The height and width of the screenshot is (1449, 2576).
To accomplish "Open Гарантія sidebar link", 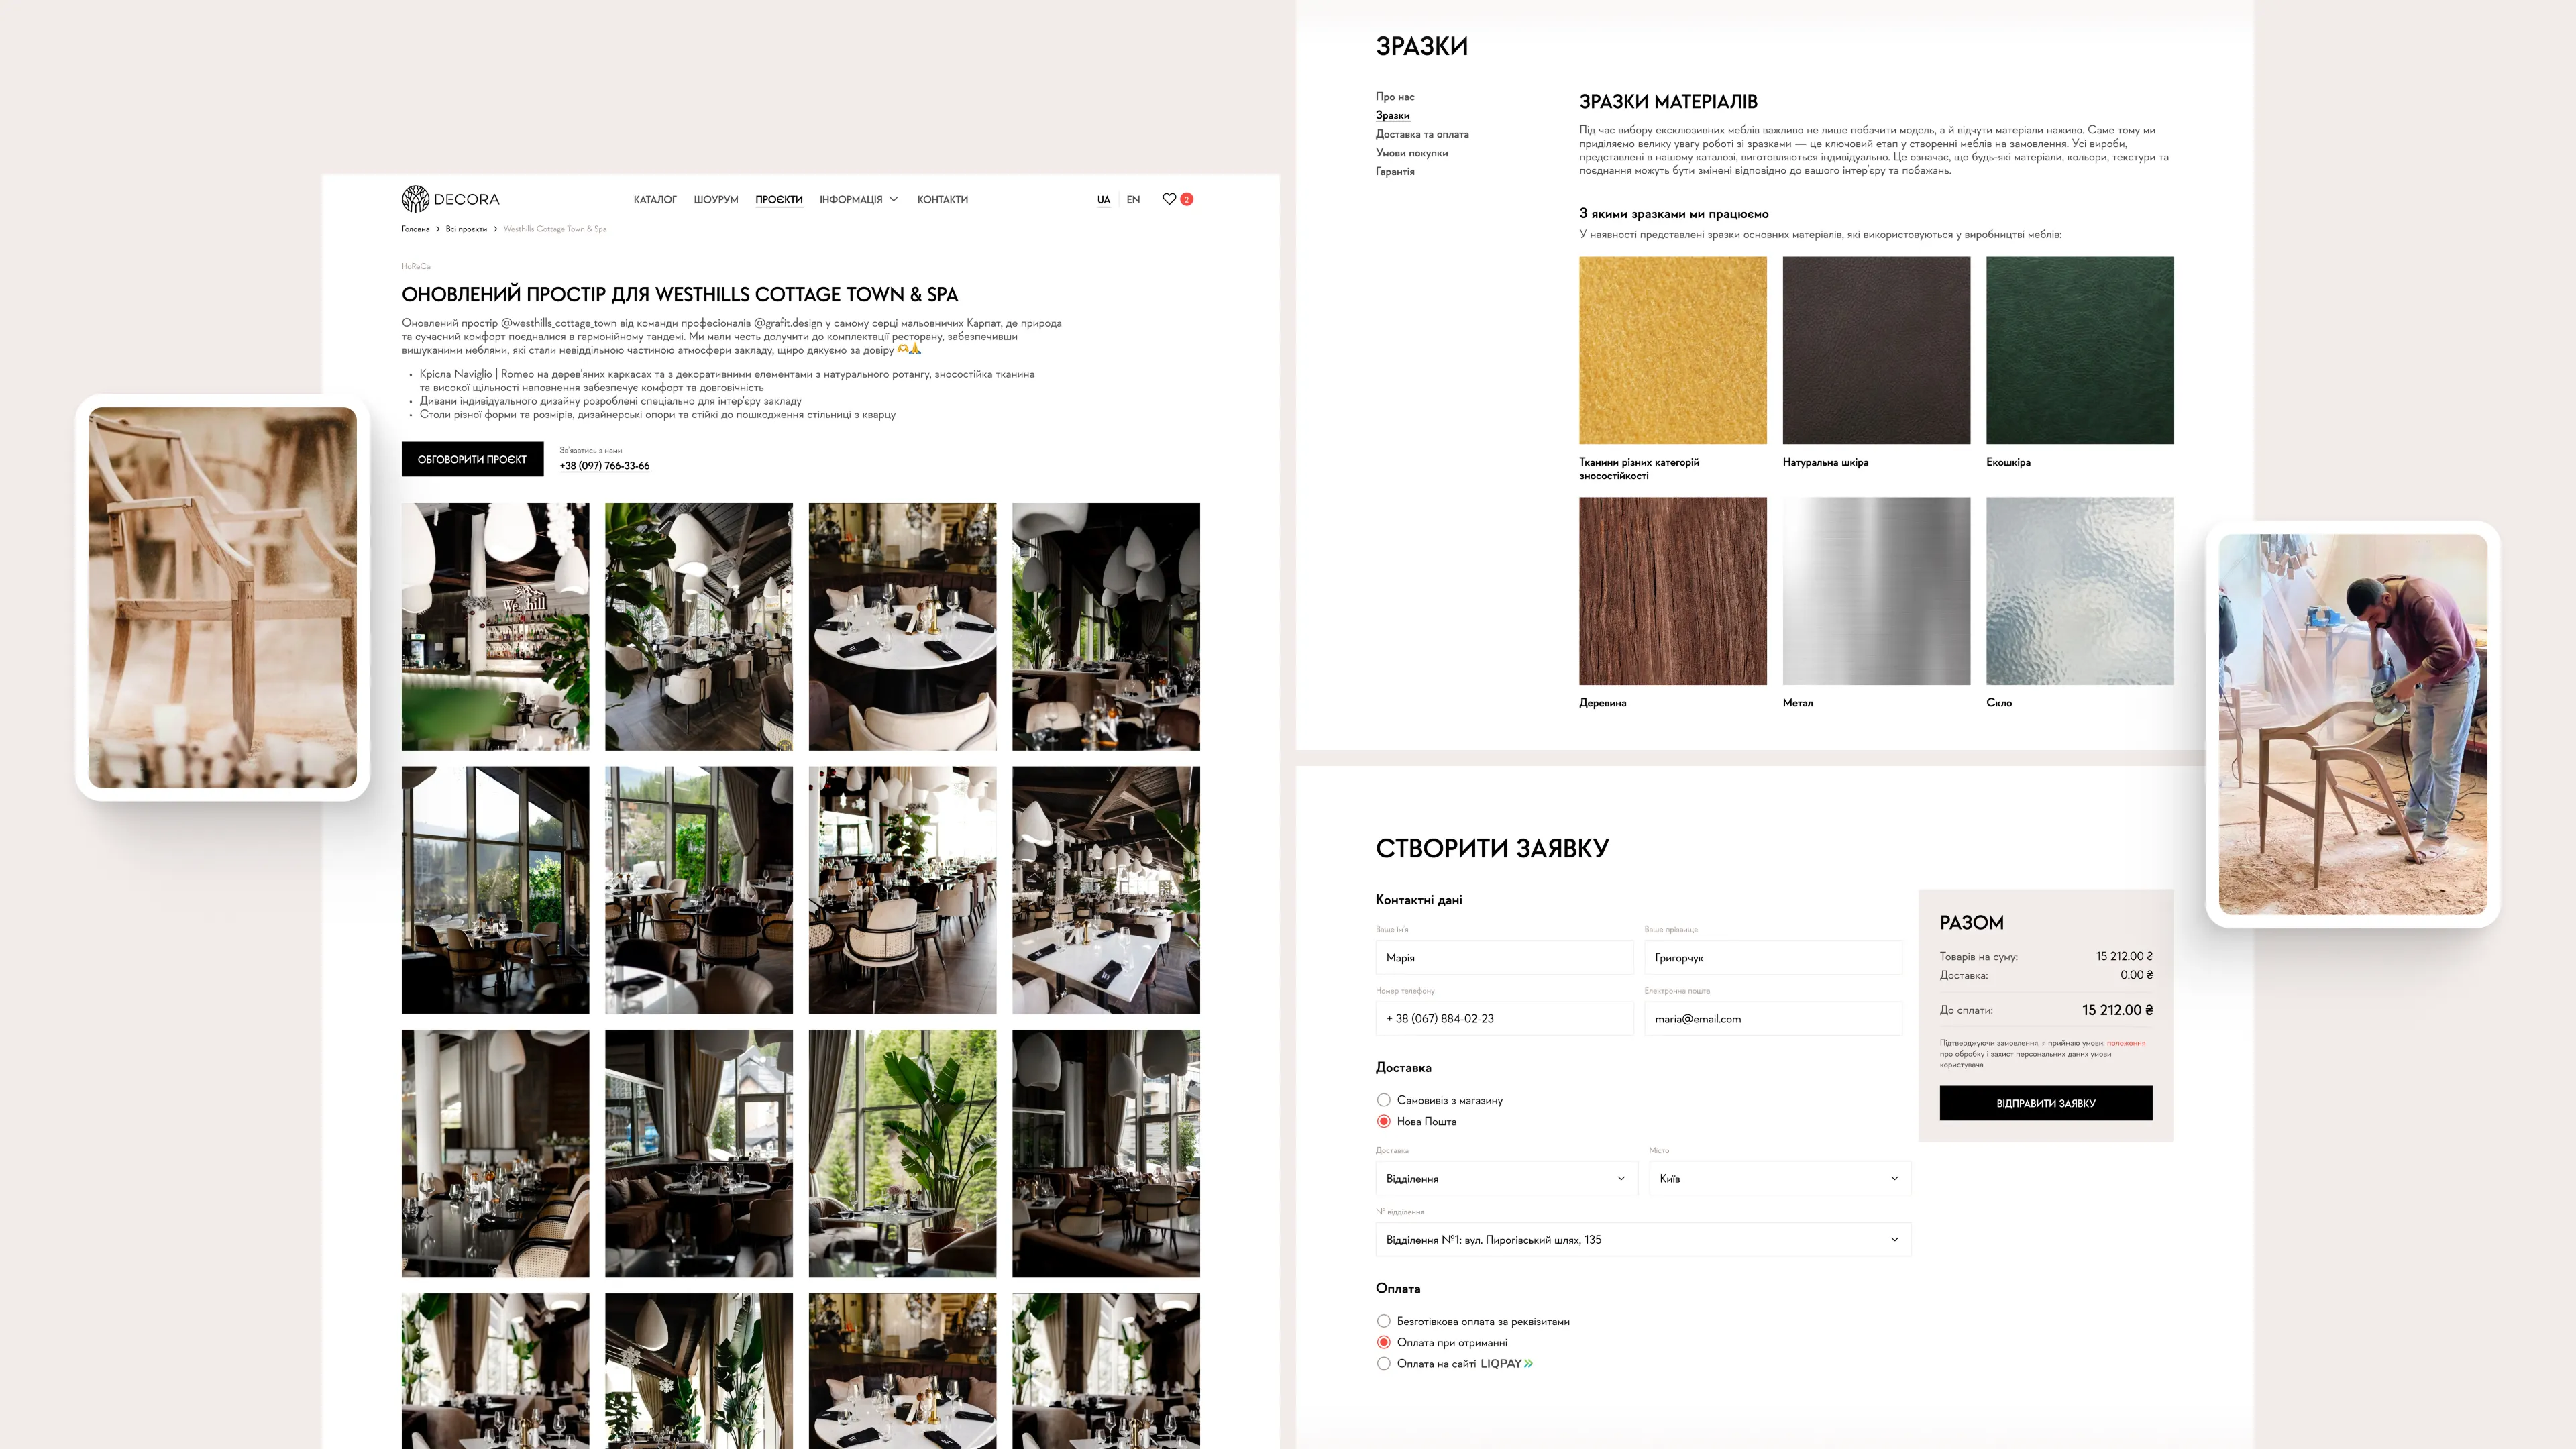I will (1395, 172).
